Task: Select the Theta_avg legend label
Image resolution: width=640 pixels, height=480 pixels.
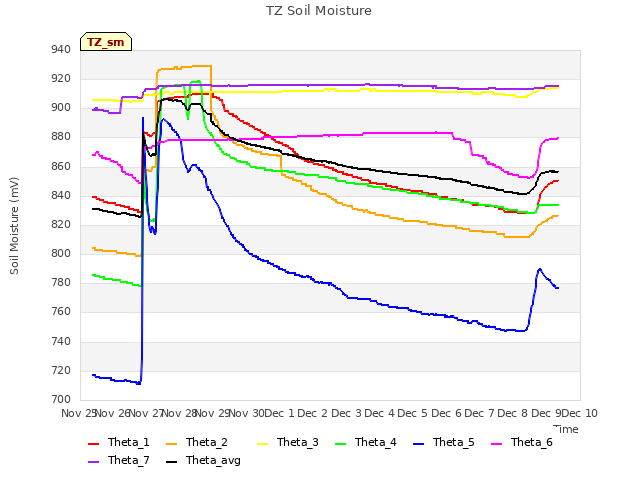Action: [213, 460]
